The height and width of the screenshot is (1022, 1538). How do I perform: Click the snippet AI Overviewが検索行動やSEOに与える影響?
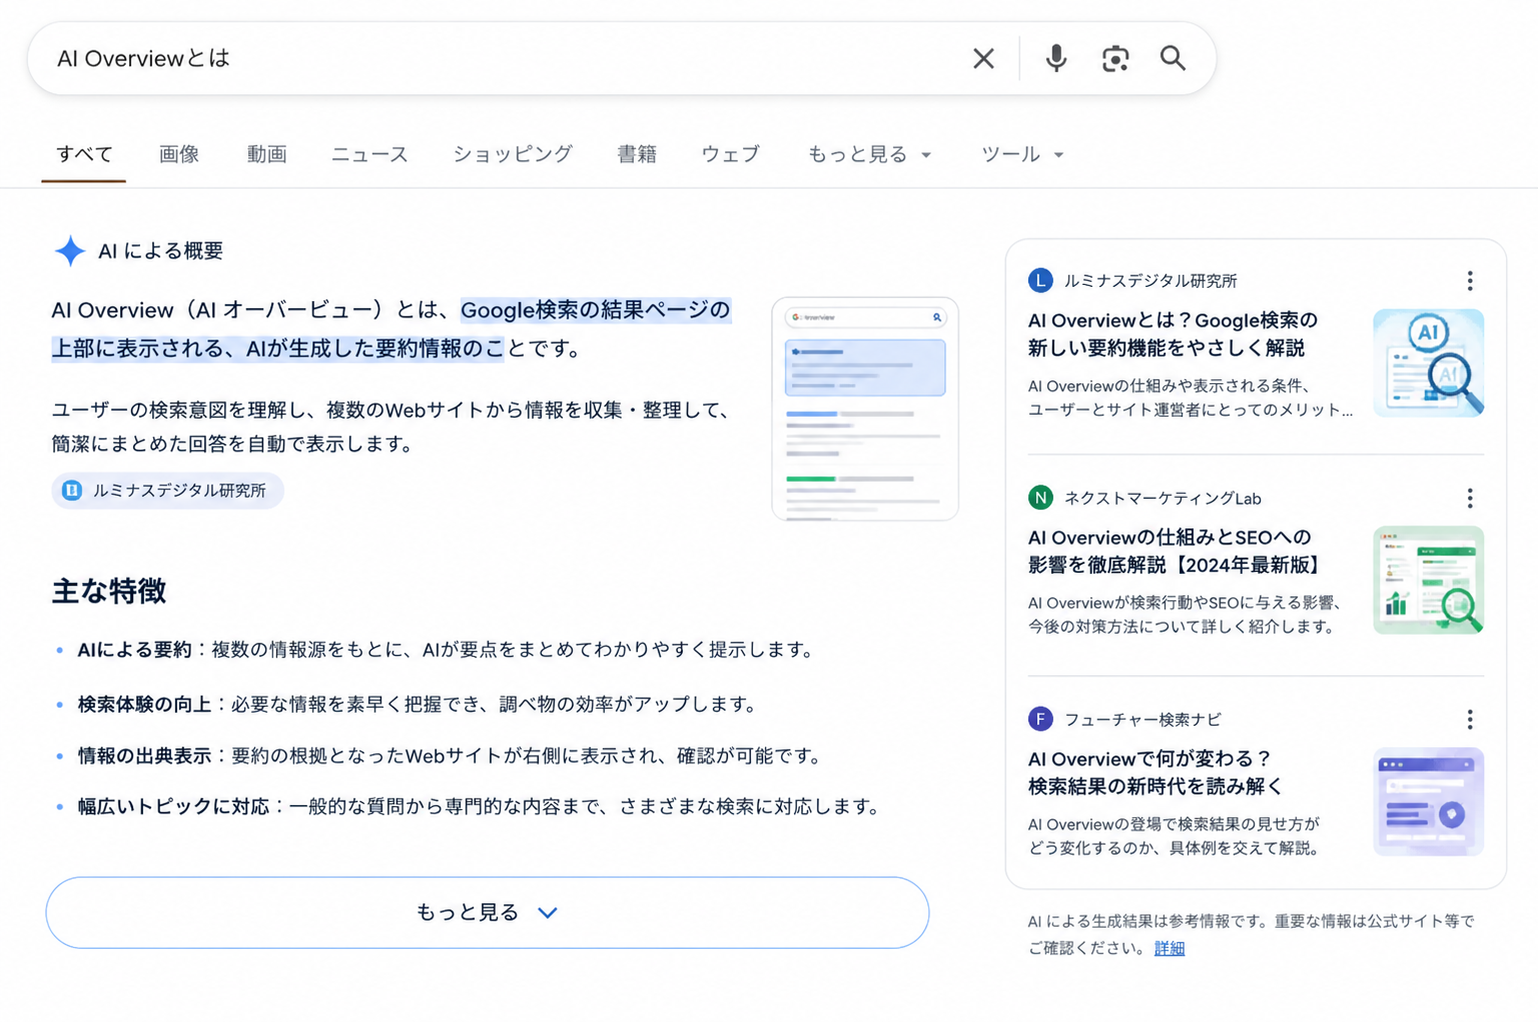pyautogui.click(x=1186, y=614)
